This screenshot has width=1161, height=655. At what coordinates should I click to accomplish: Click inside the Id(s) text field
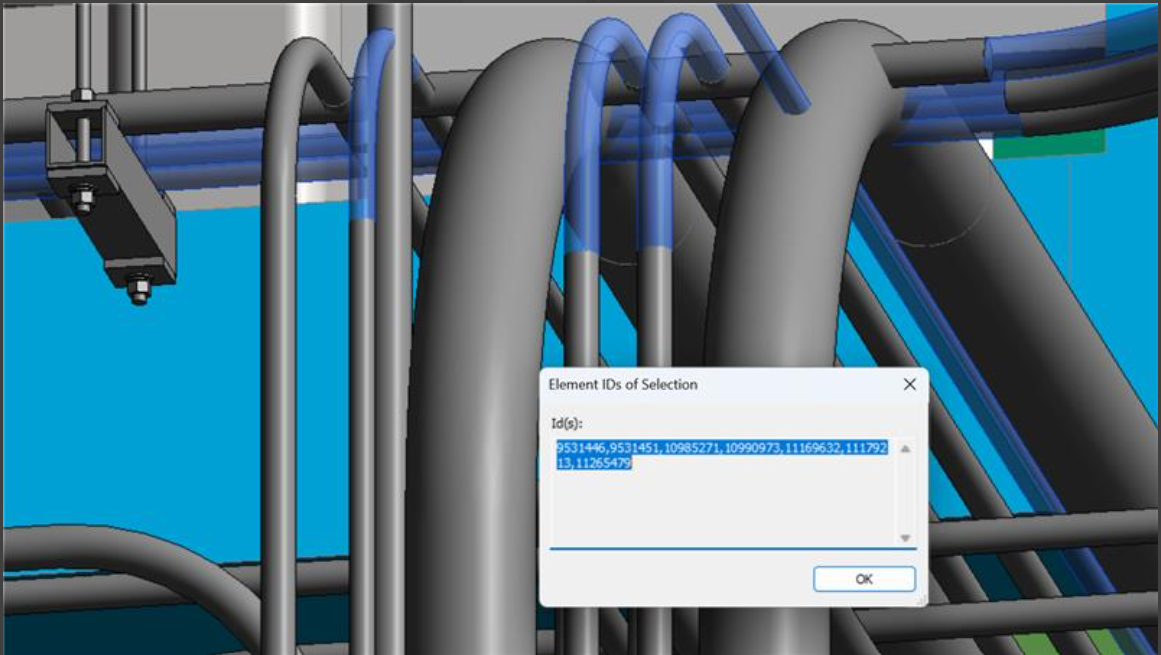coord(732,493)
